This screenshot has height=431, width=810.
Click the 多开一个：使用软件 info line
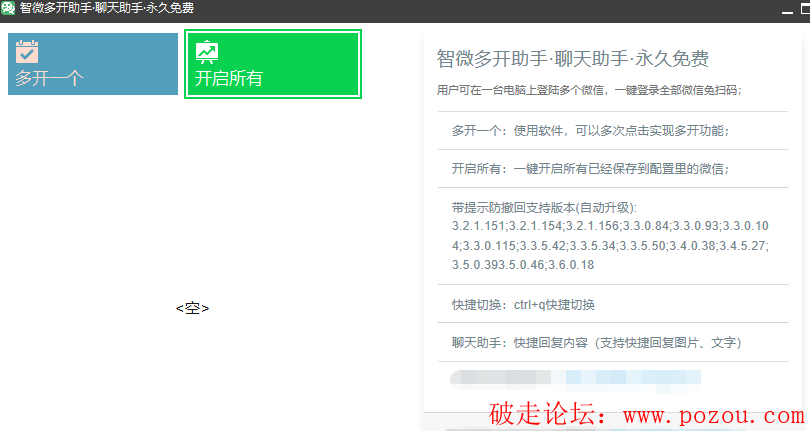click(x=590, y=131)
